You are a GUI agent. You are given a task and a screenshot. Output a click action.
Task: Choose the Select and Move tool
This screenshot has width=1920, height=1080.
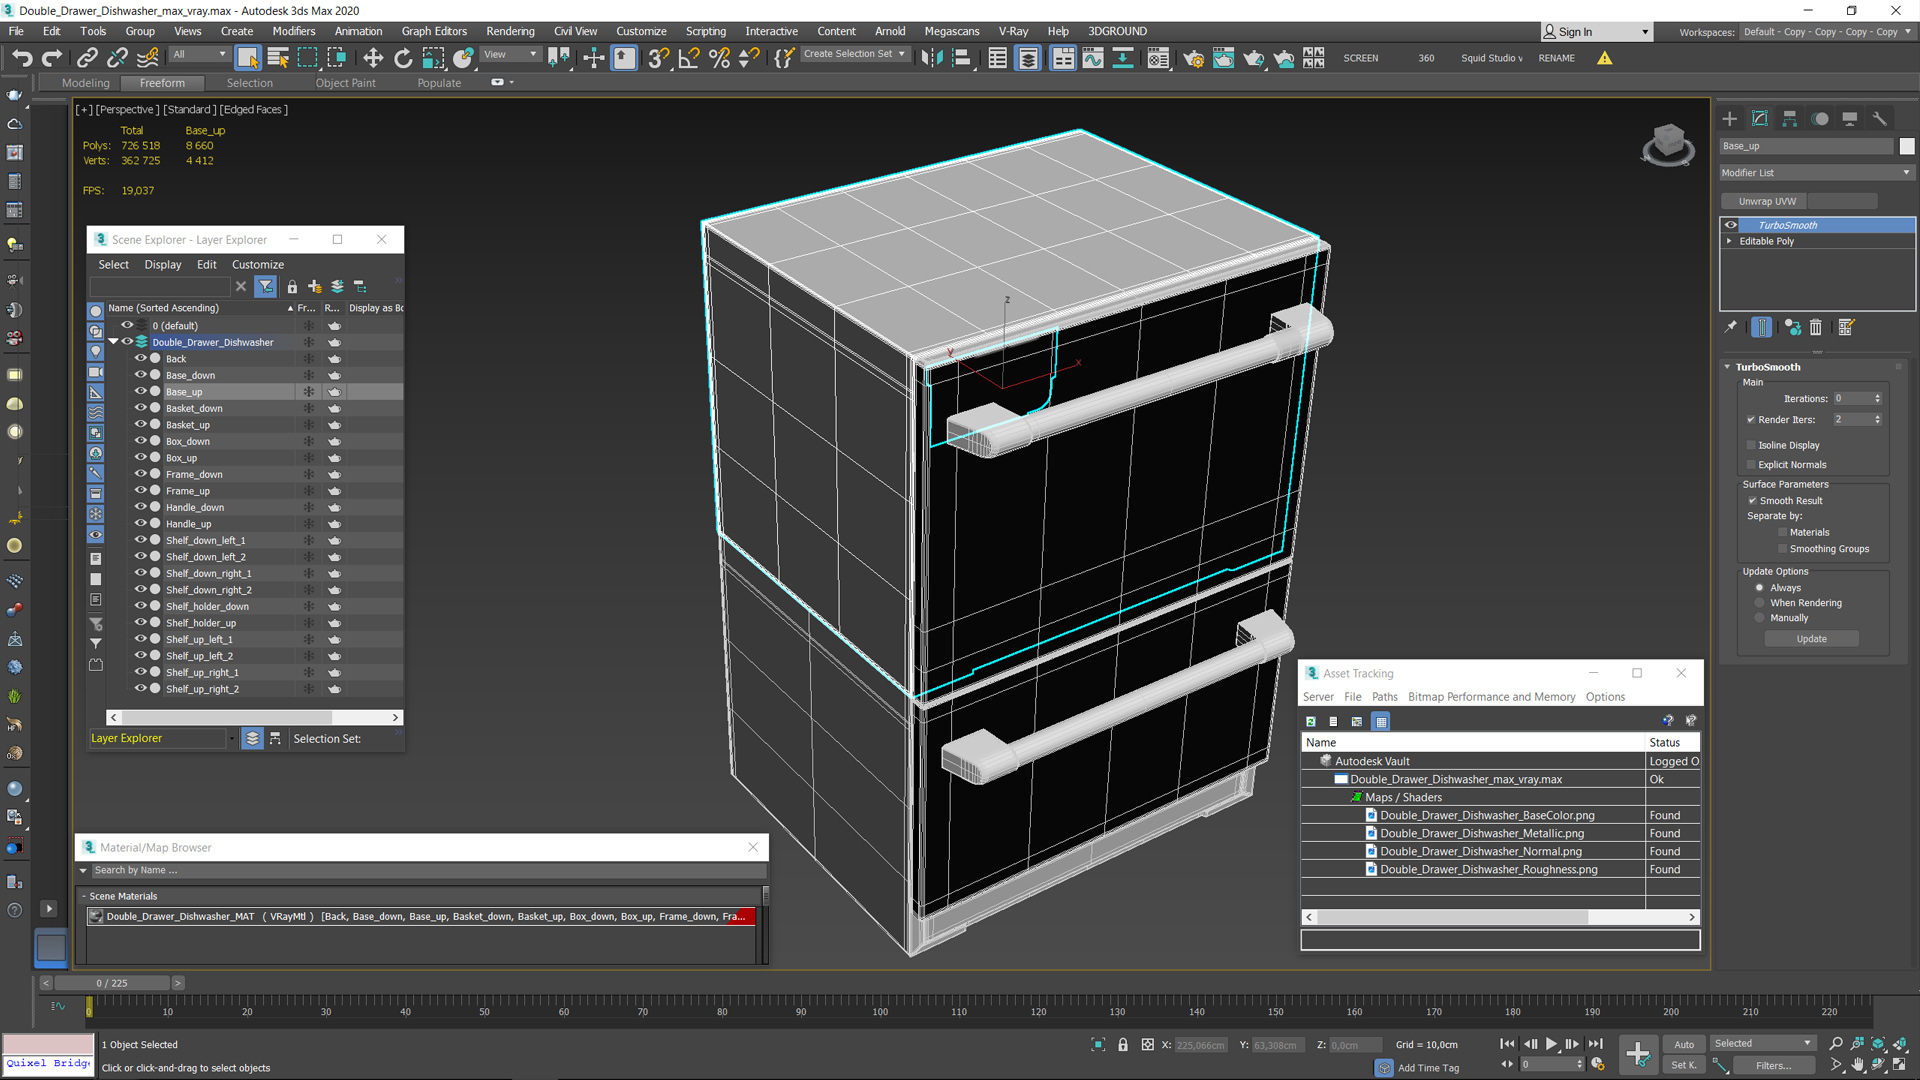pyautogui.click(x=373, y=58)
